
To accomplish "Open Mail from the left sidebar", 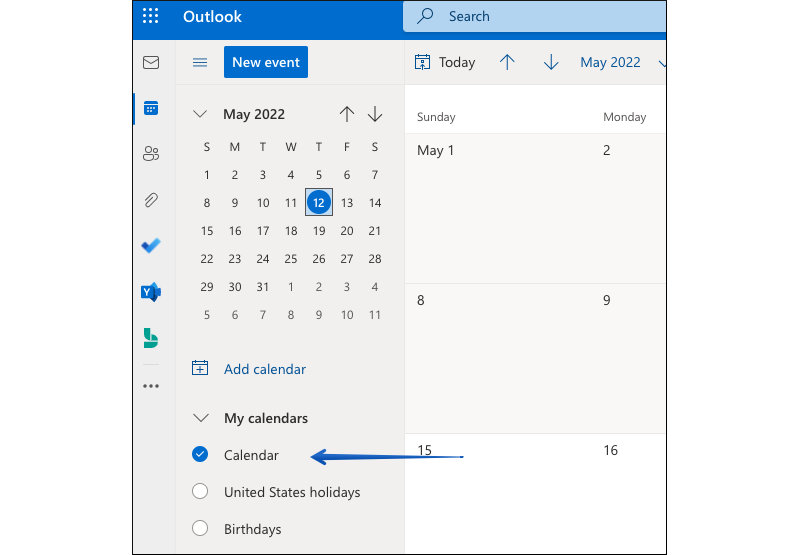I will (151, 63).
